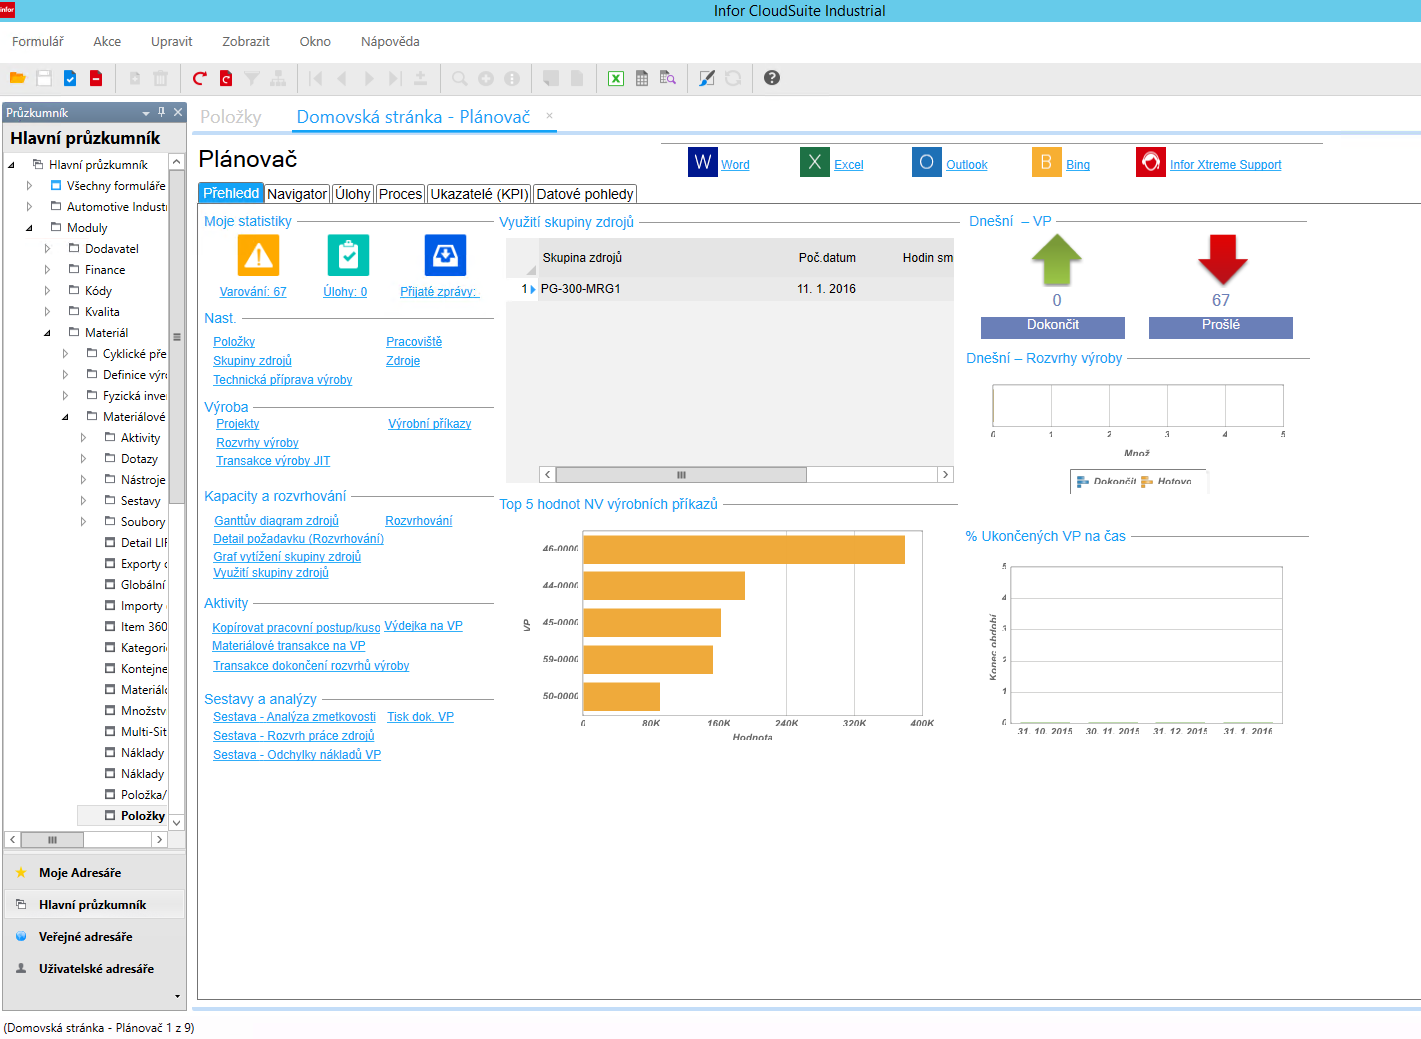Select the Item 360 tree item

(x=136, y=627)
